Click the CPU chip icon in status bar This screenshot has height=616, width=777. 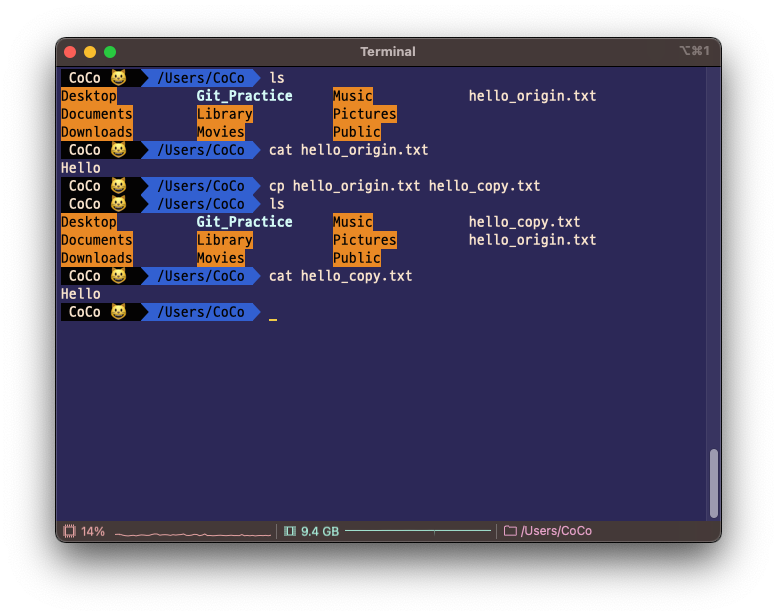click(x=69, y=531)
